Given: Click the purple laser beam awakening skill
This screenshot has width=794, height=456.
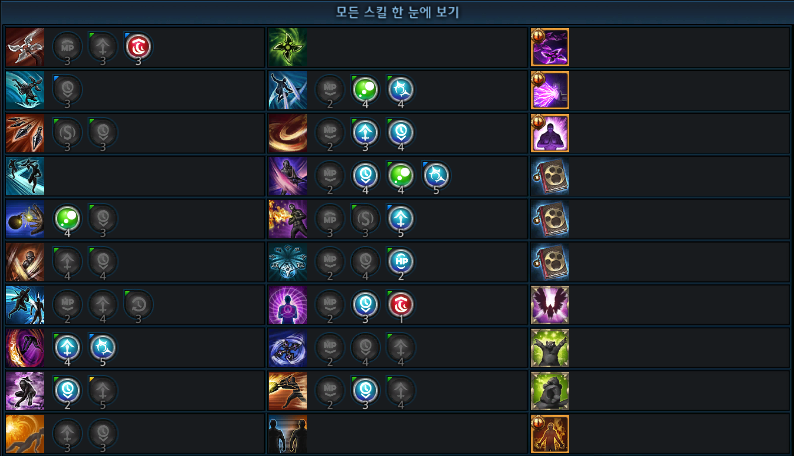Looking at the screenshot, I should [550, 90].
